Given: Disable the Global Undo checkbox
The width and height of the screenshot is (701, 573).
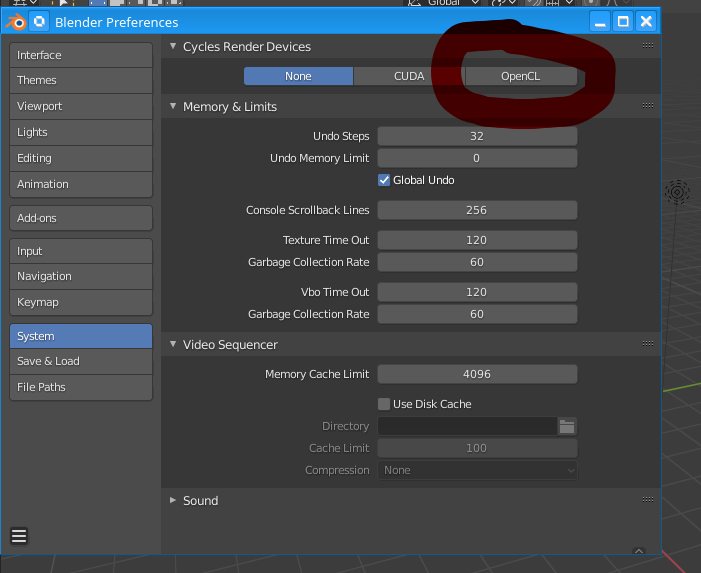Looking at the screenshot, I should [x=384, y=180].
